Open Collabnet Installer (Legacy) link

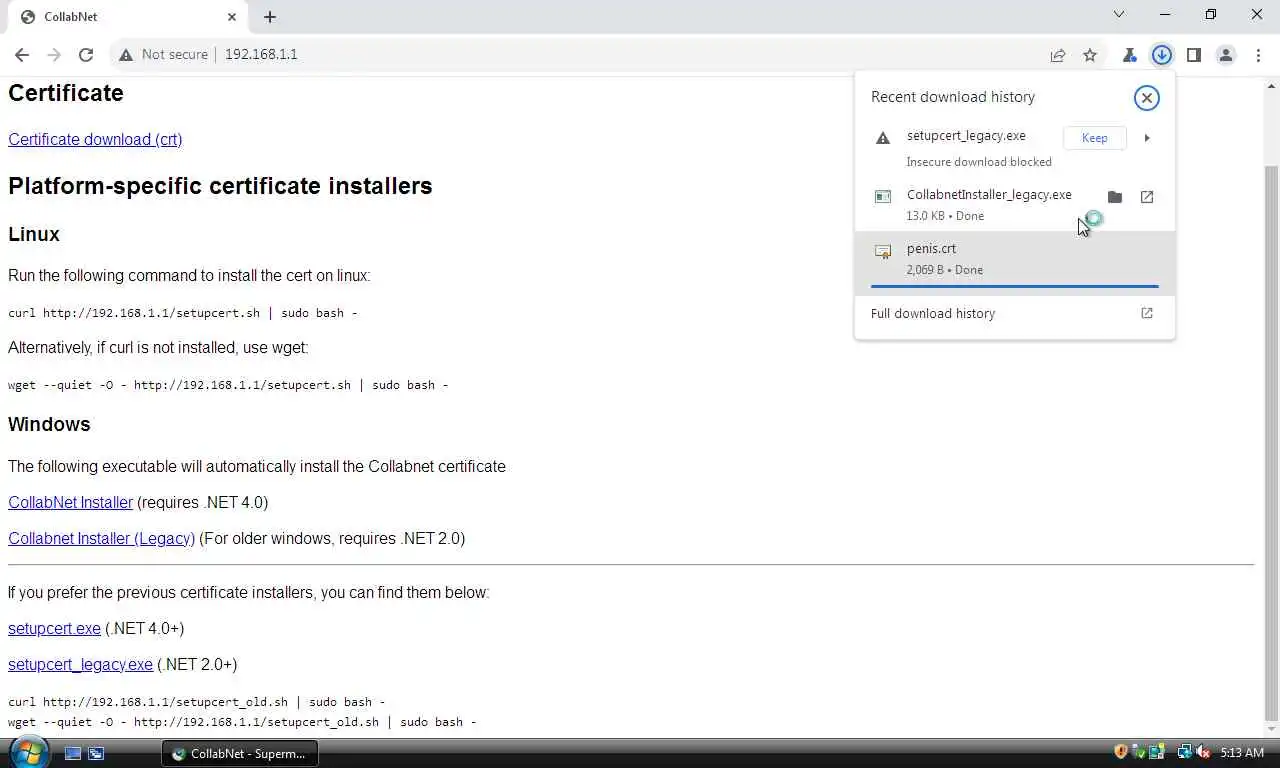(101, 538)
